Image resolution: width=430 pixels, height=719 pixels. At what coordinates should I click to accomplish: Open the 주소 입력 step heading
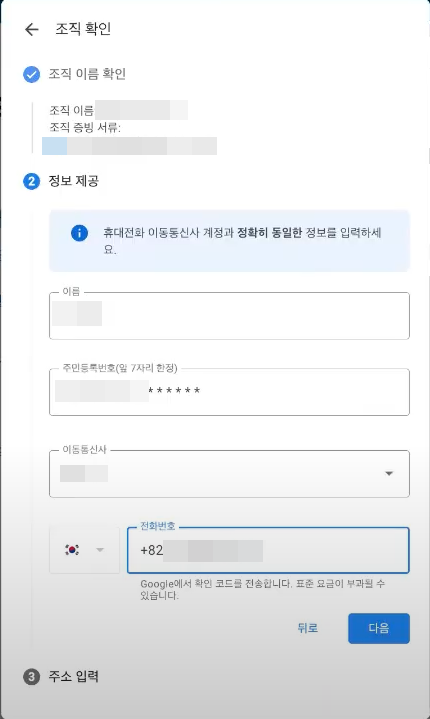(x=73, y=677)
